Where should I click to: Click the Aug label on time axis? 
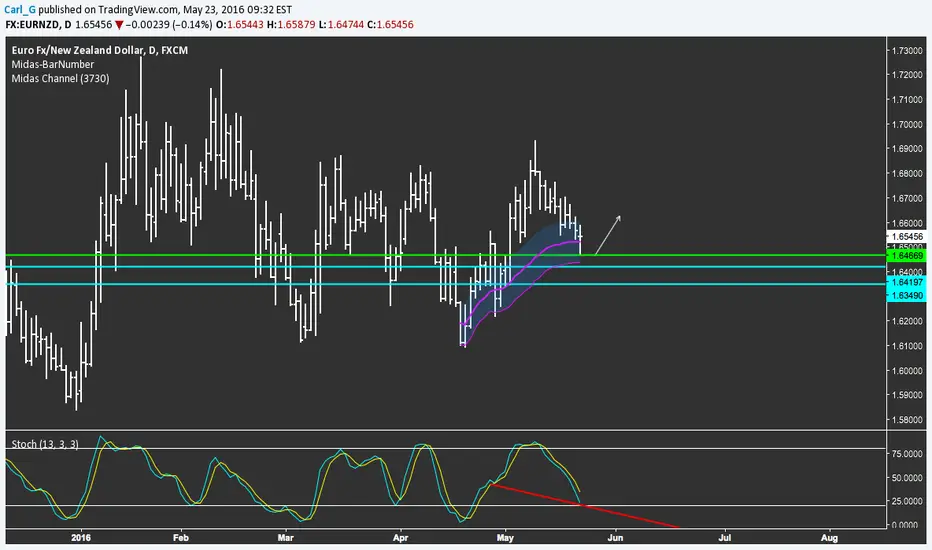(829, 538)
